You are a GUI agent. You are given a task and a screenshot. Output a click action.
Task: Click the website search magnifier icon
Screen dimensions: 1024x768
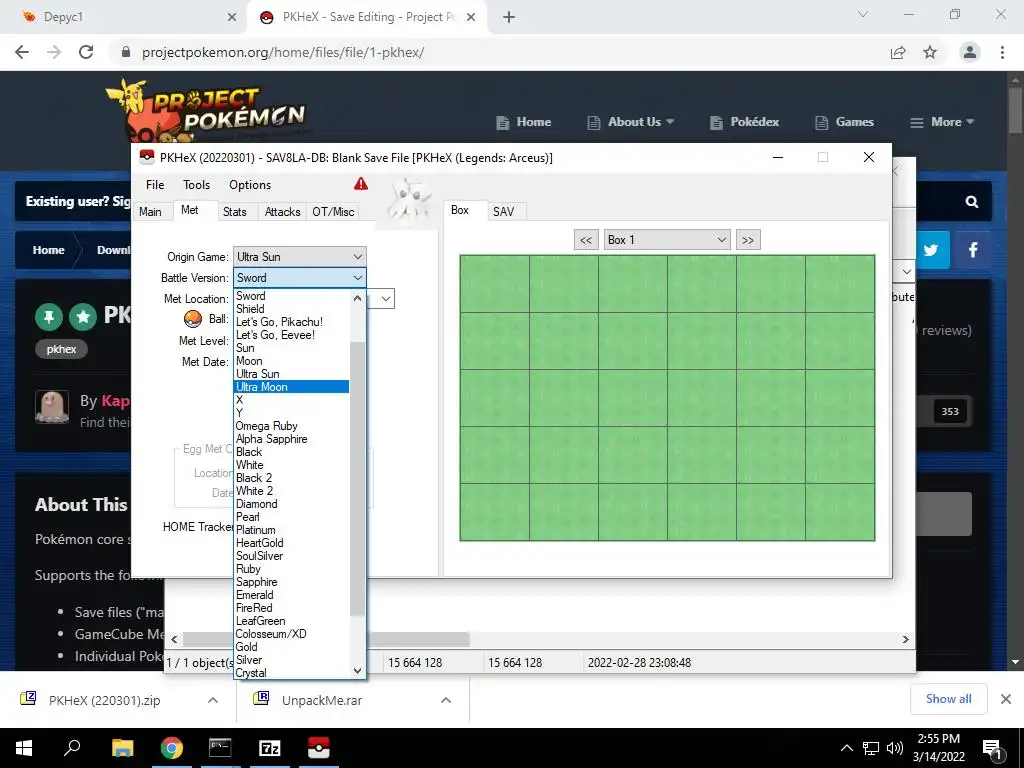pos(972,202)
